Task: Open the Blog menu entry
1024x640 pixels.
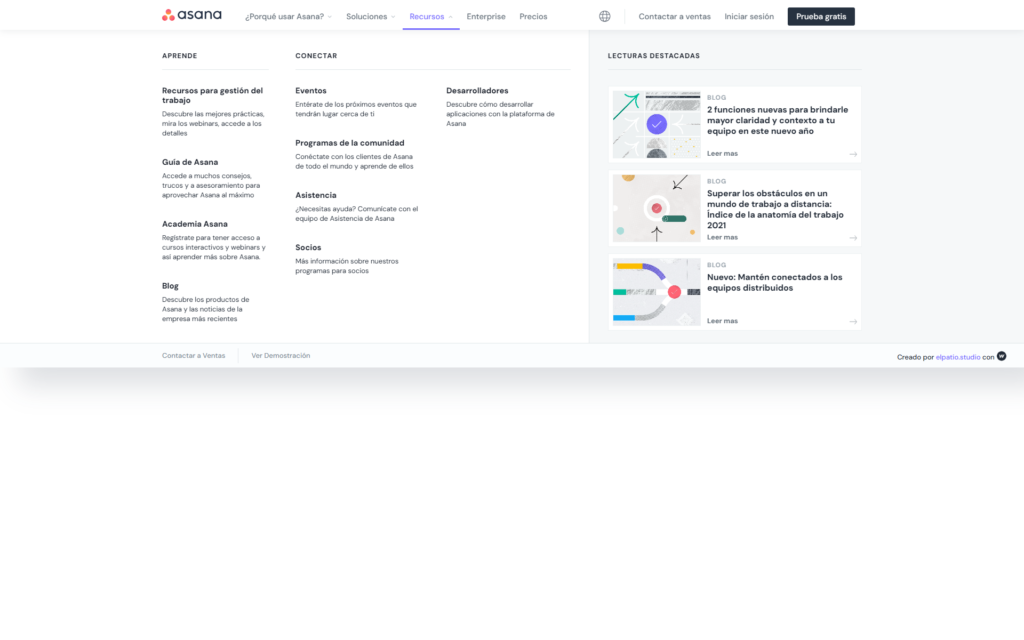Action: tap(170, 286)
